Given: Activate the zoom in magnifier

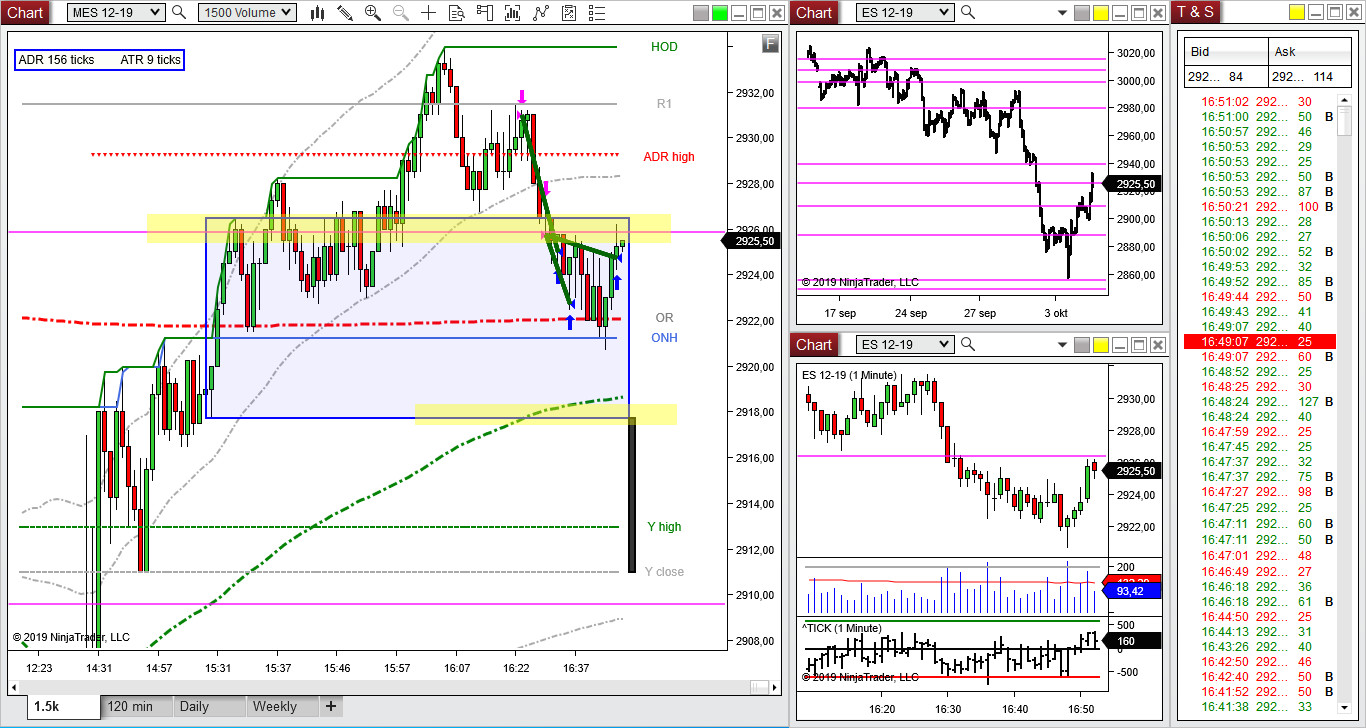Looking at the screenshot, I should point(373,12).
